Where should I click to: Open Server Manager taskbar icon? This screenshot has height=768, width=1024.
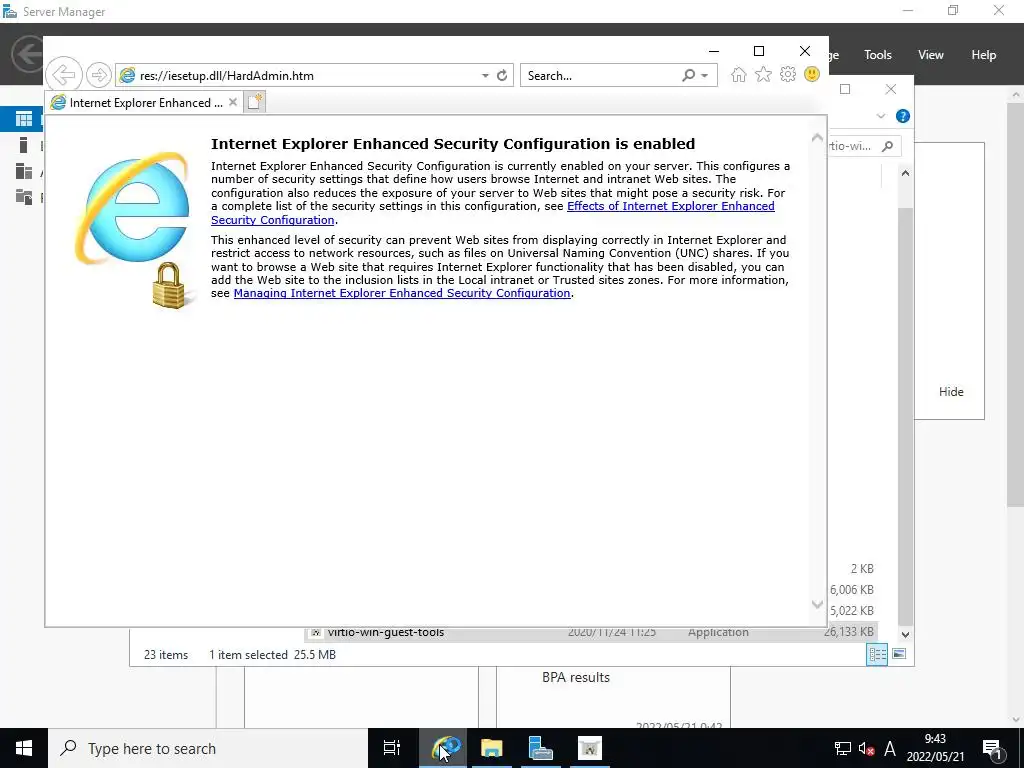(541, 748)
